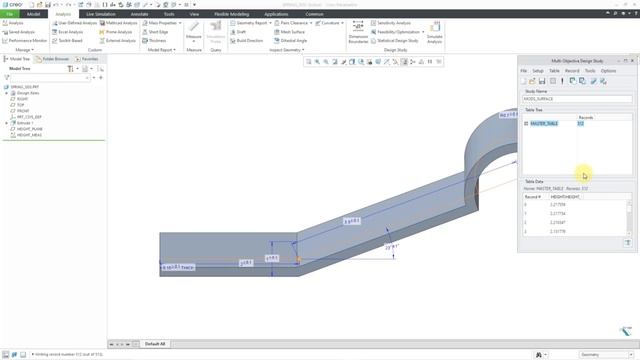The image size is (640, 360).
Task: Expand Pairs Clearance dropdown
Action: pyautogui.click(x=311, y=23)
